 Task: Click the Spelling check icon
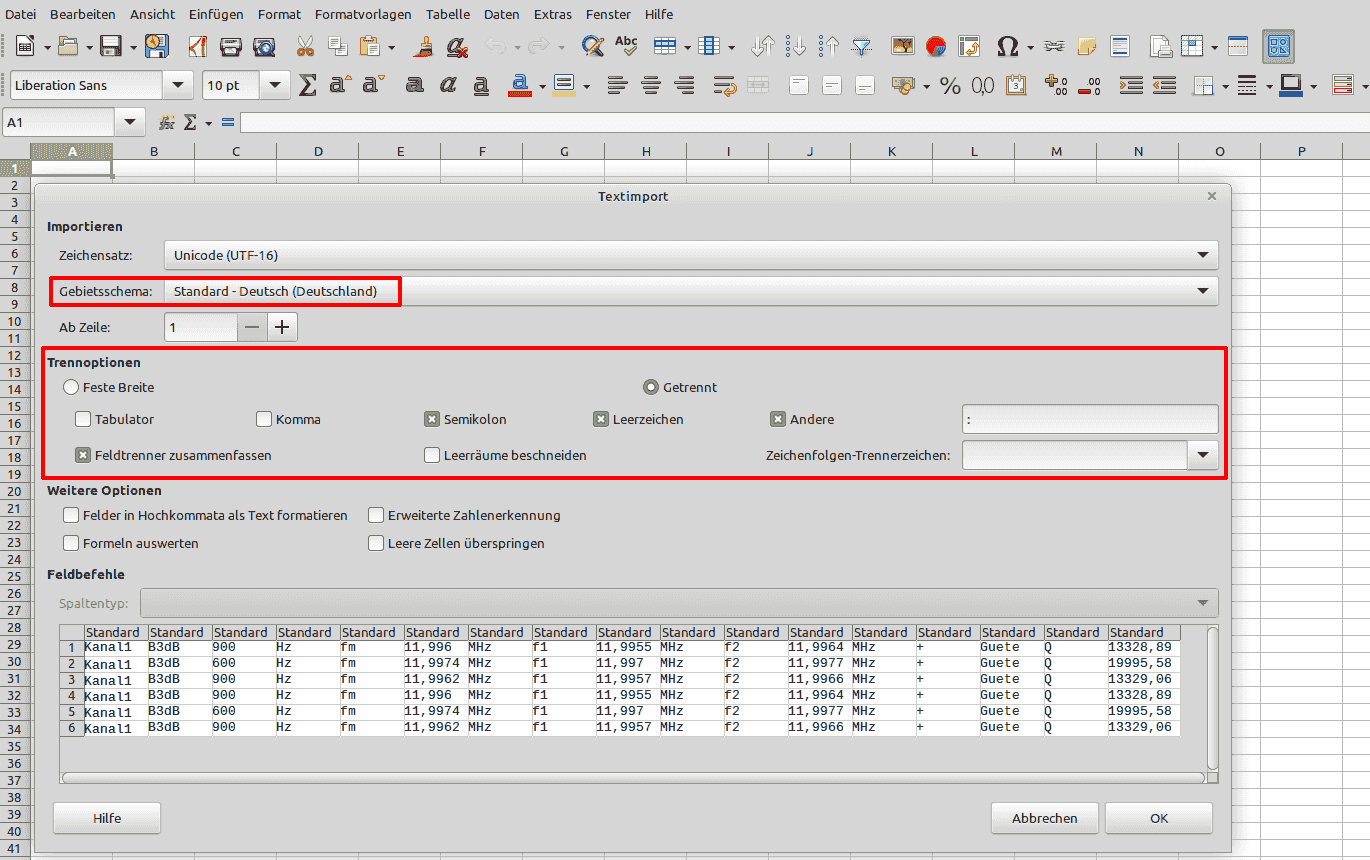pyautogui.click(x=626, y=46)
